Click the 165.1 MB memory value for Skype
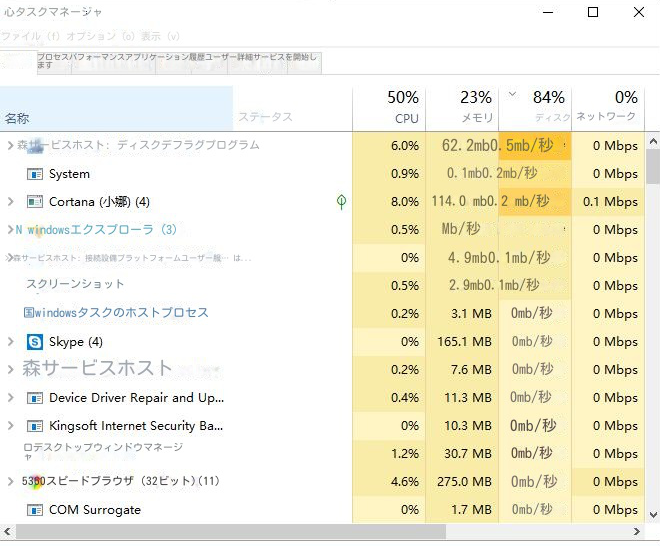 click(x=464, y=342)
